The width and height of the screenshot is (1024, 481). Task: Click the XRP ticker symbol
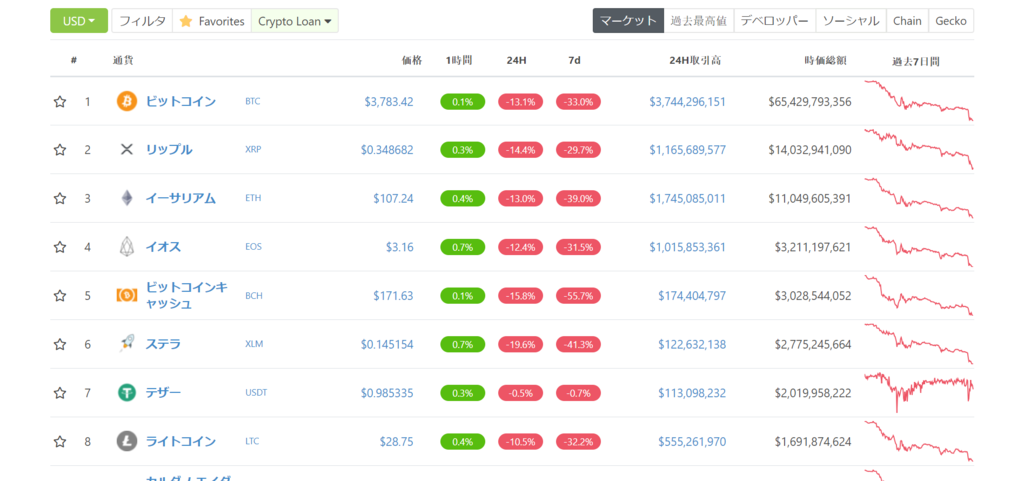(253, 150)
